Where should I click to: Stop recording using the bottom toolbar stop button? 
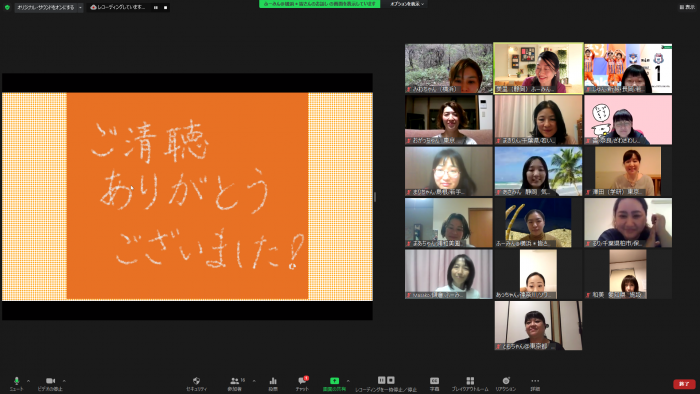[x=391, y=380]
